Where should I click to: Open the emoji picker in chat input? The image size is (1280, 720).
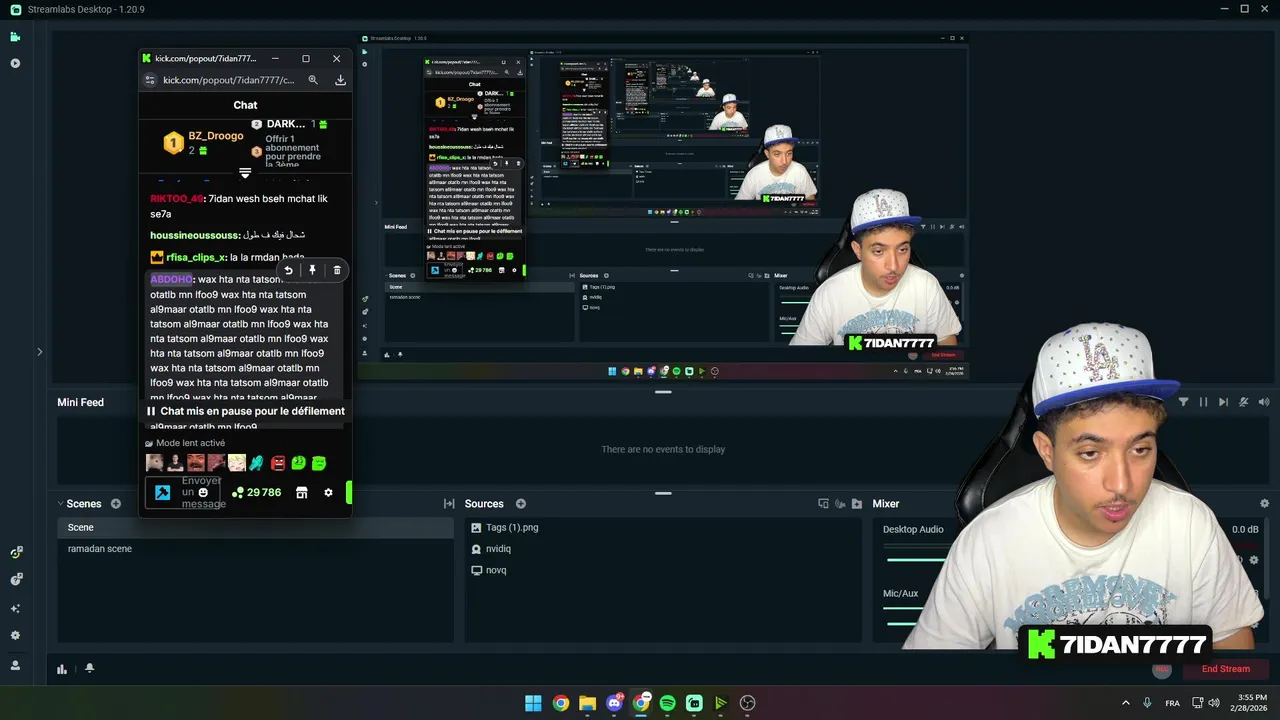203,492
